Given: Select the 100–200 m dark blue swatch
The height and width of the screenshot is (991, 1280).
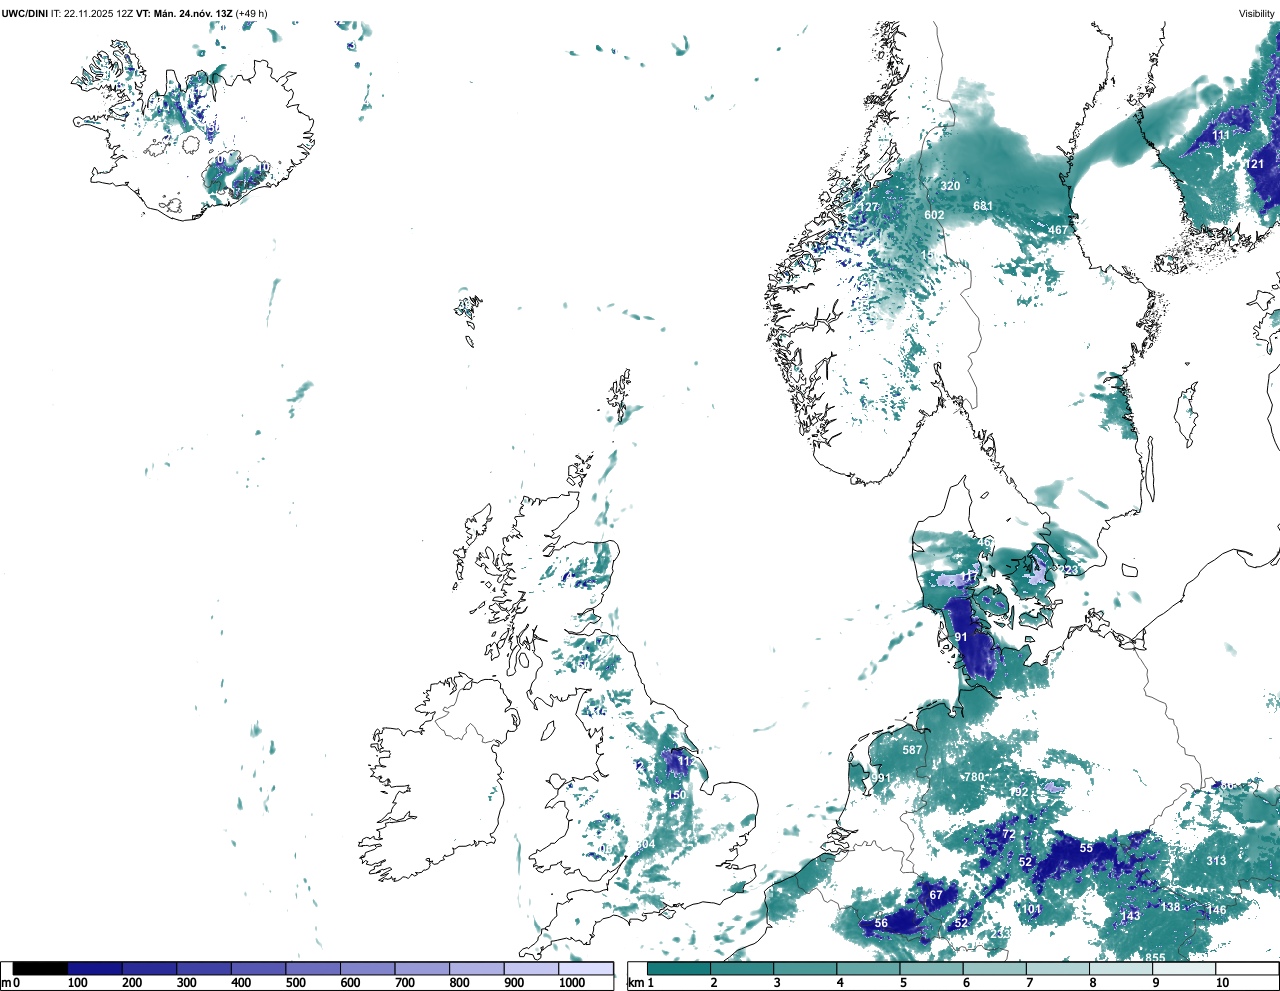Looking at the screenshot, I should pyautogui.click(x=95, y=968).
